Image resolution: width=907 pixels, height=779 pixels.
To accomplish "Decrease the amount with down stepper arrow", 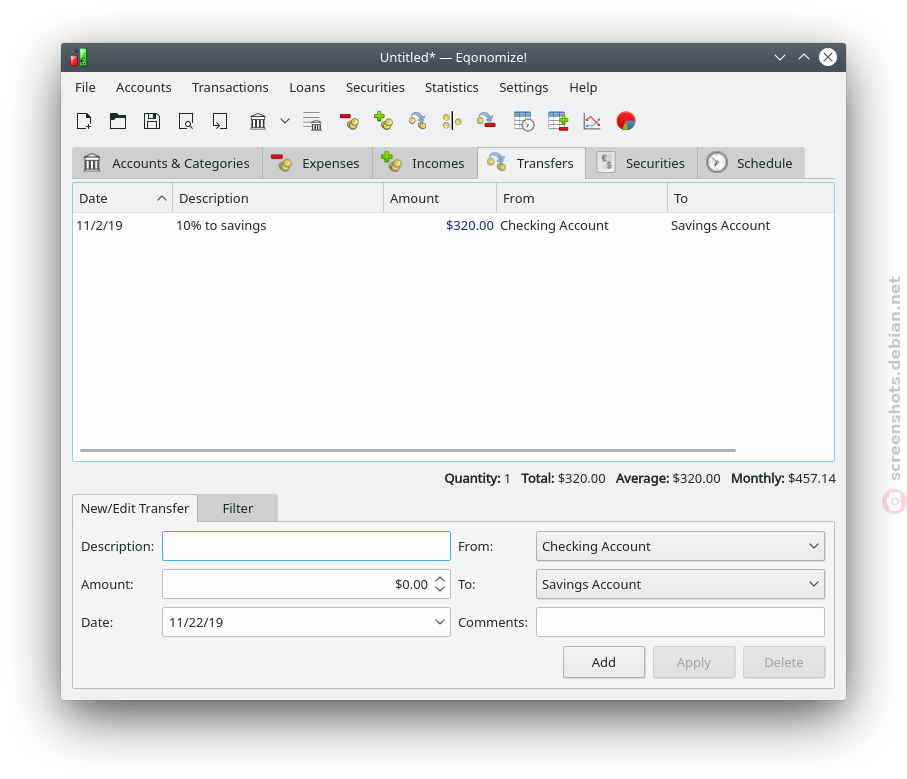I will click(x=440, y=589).
